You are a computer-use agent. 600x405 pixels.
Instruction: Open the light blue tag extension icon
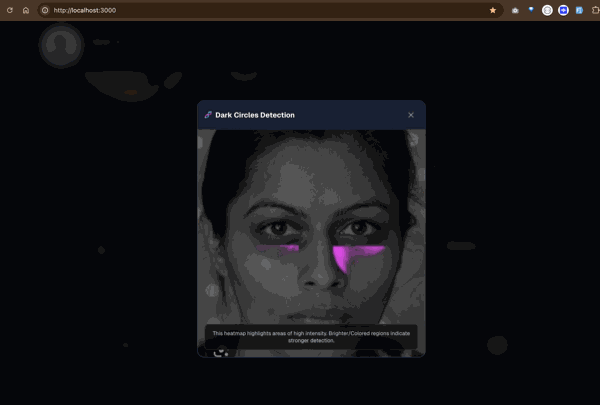pos(579,10)
